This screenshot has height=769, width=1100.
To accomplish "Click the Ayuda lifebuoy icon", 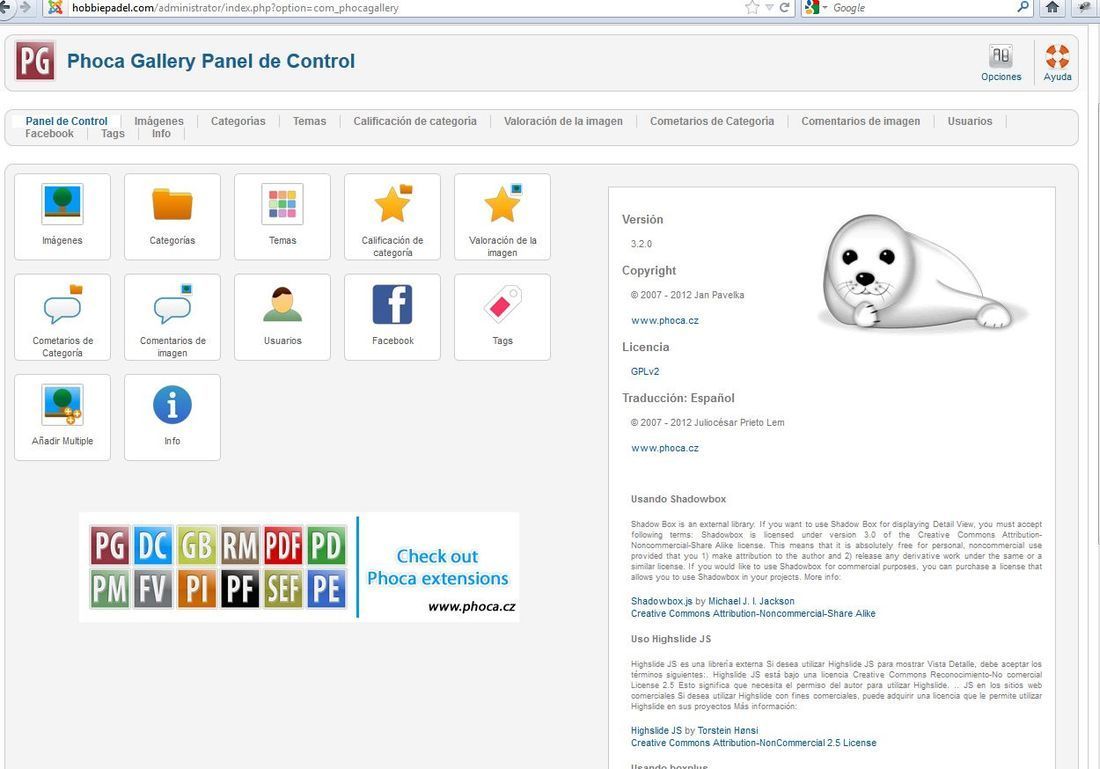I will pyautogui.click(x=1057, y=63).
